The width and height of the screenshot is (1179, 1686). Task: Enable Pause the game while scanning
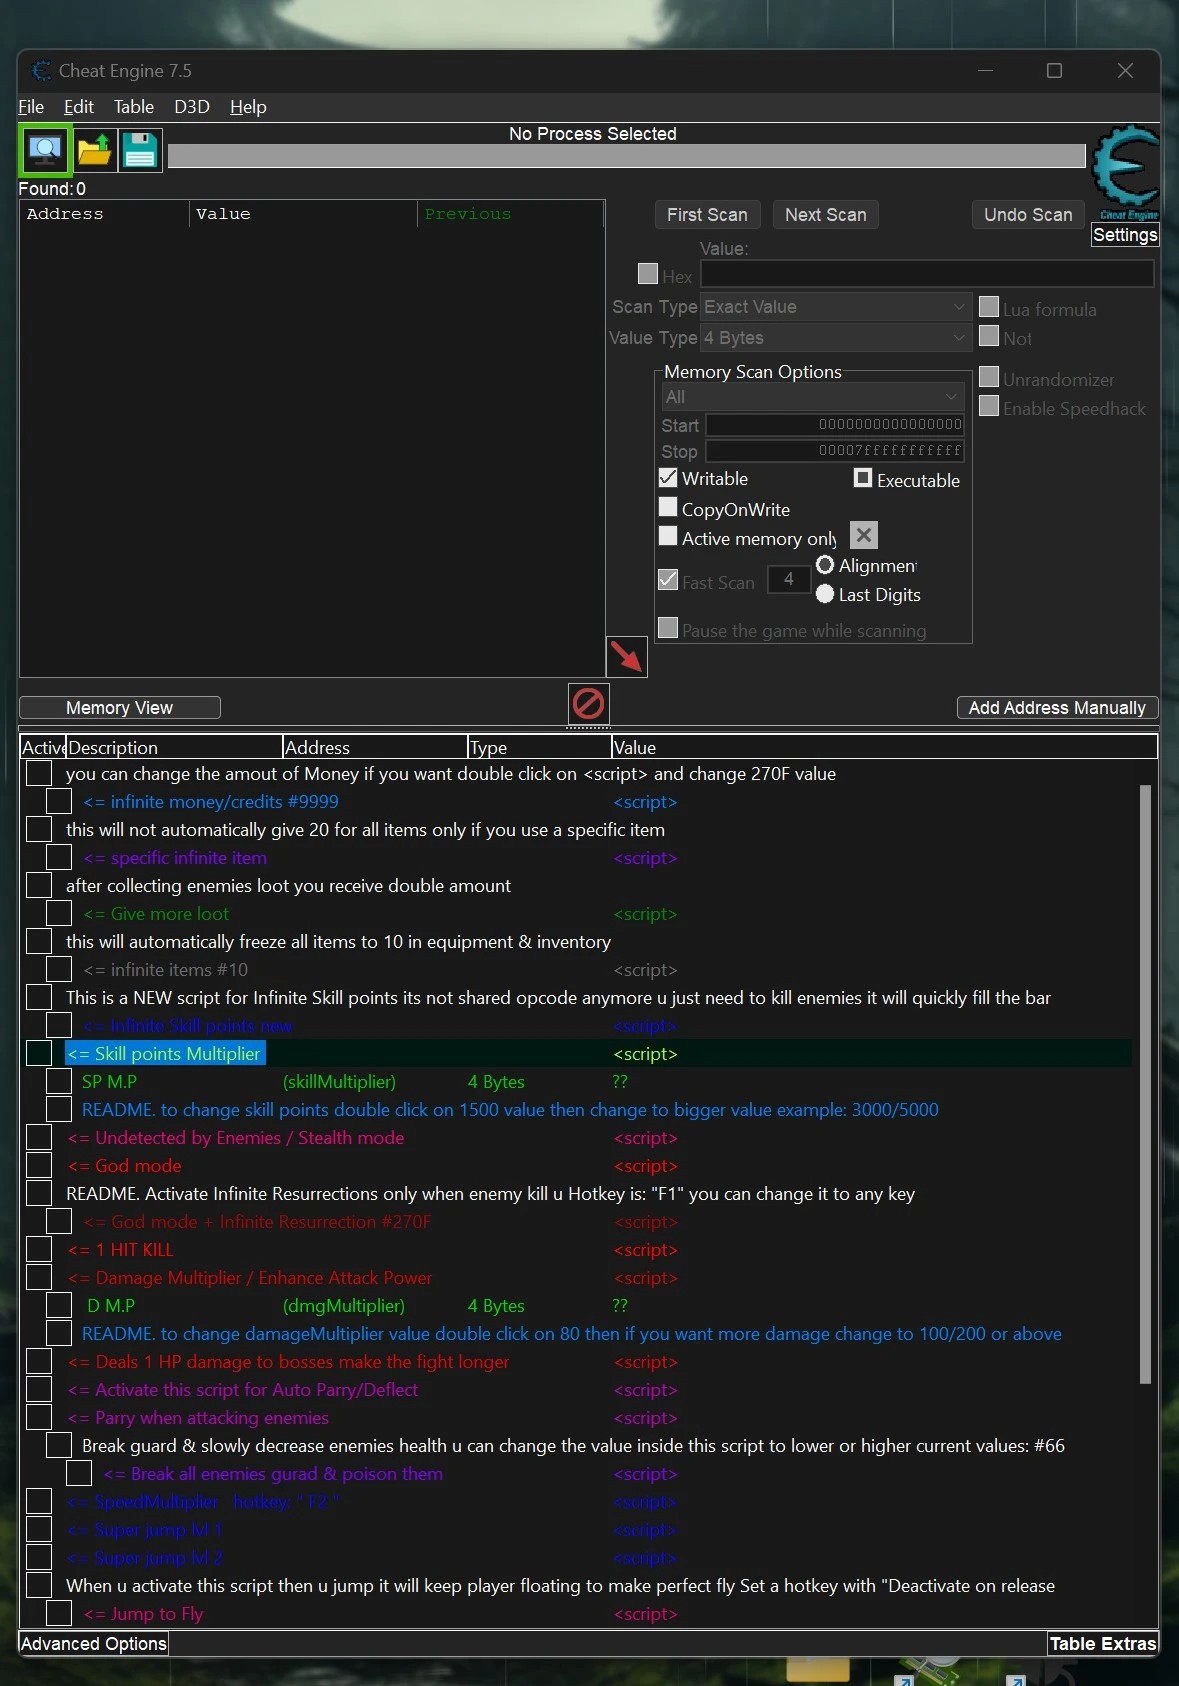[x=668, y=628]
